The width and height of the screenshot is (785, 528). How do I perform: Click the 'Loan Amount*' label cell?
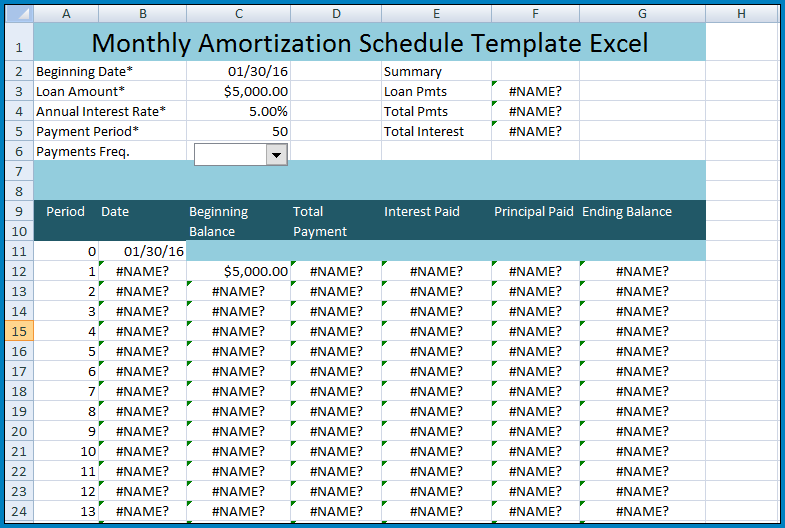[110, 91]
